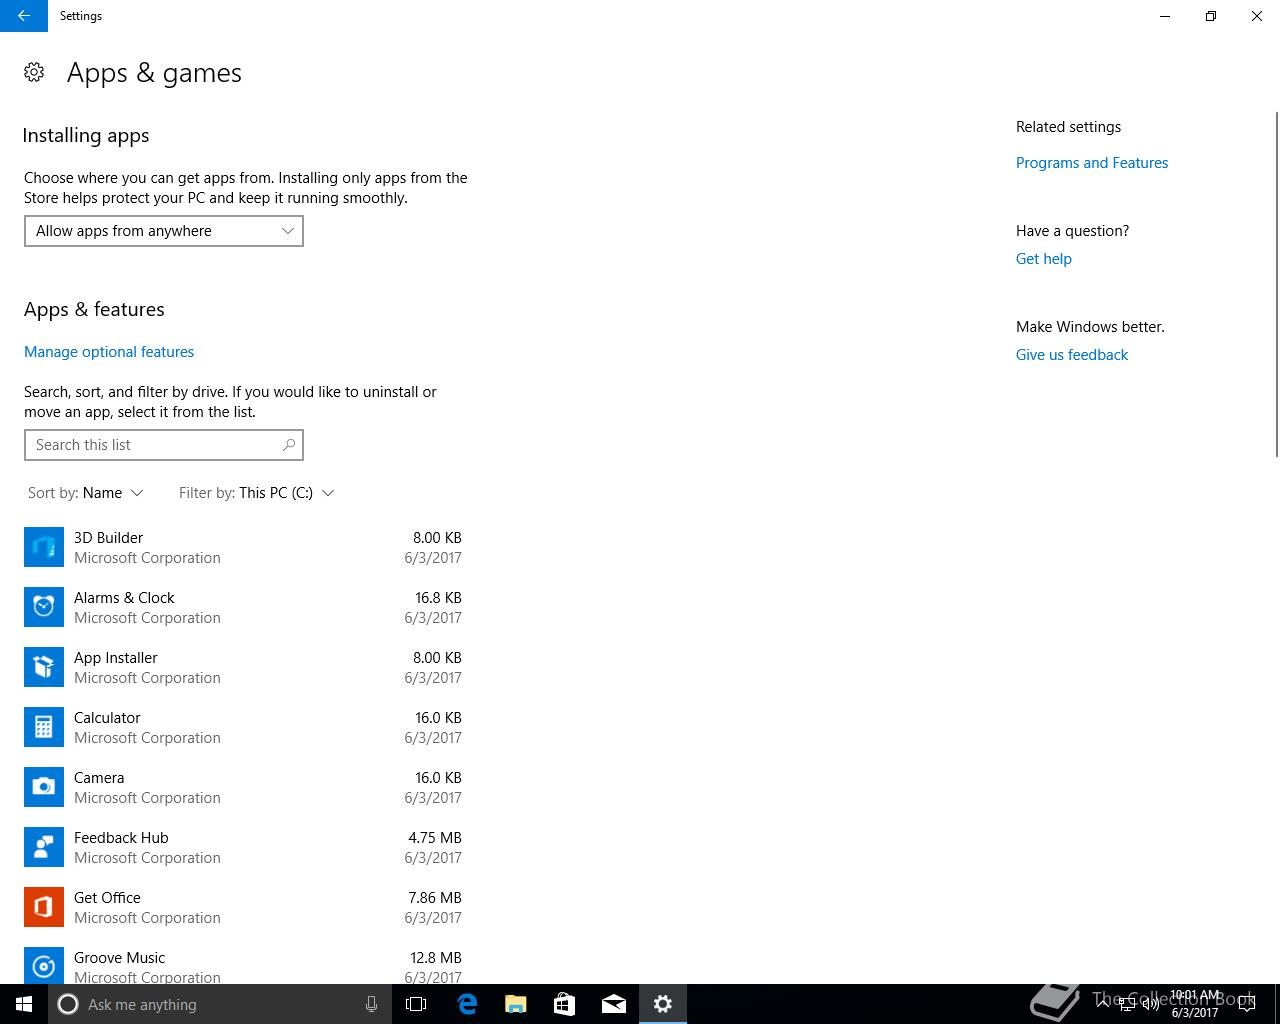This screenshot has width=1280, height=1024.
Task: Click the 3D Builder app icon
Action: tap(44, 547)
